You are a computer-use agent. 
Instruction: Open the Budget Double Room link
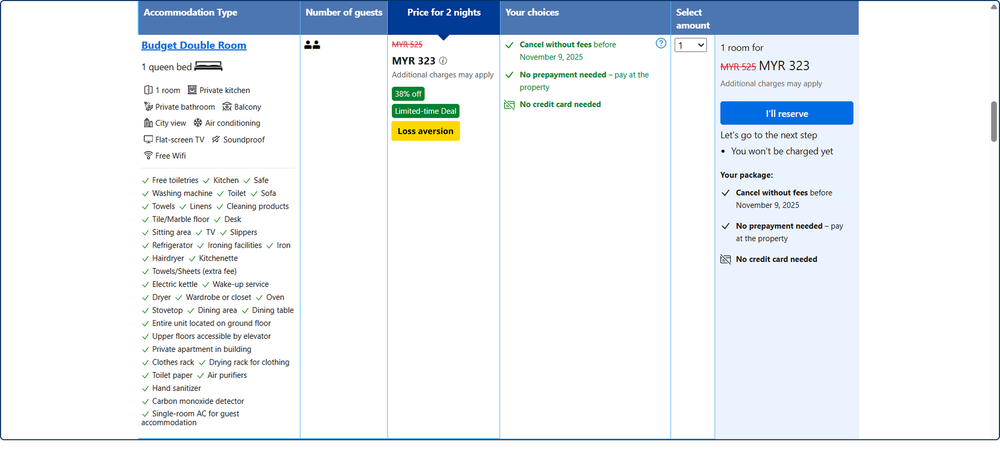(x=194, y=45)
